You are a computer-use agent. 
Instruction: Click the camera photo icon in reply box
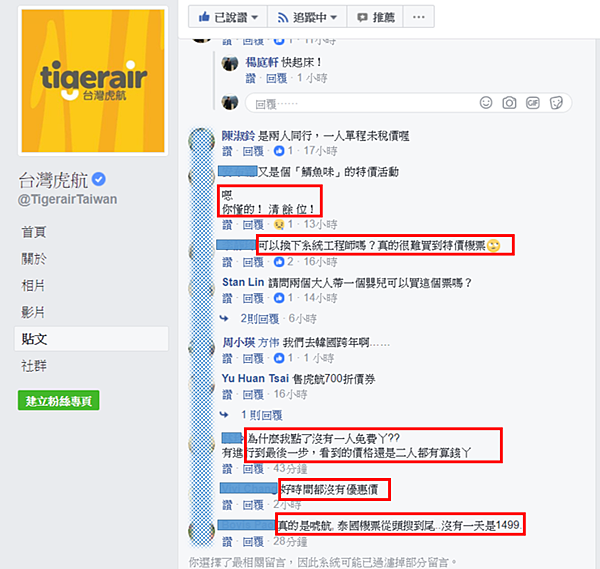[509, 103]
